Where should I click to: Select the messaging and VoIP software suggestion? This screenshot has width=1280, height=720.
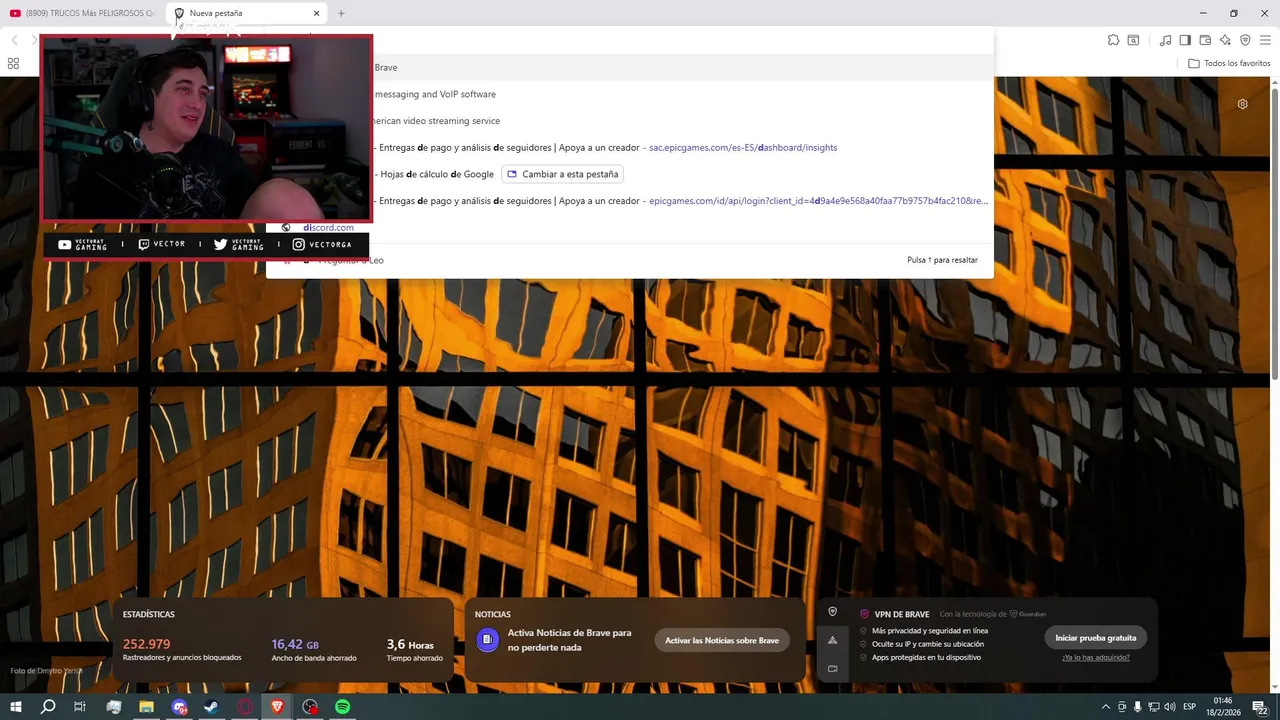pyautogui.click(x=630, y=94)
